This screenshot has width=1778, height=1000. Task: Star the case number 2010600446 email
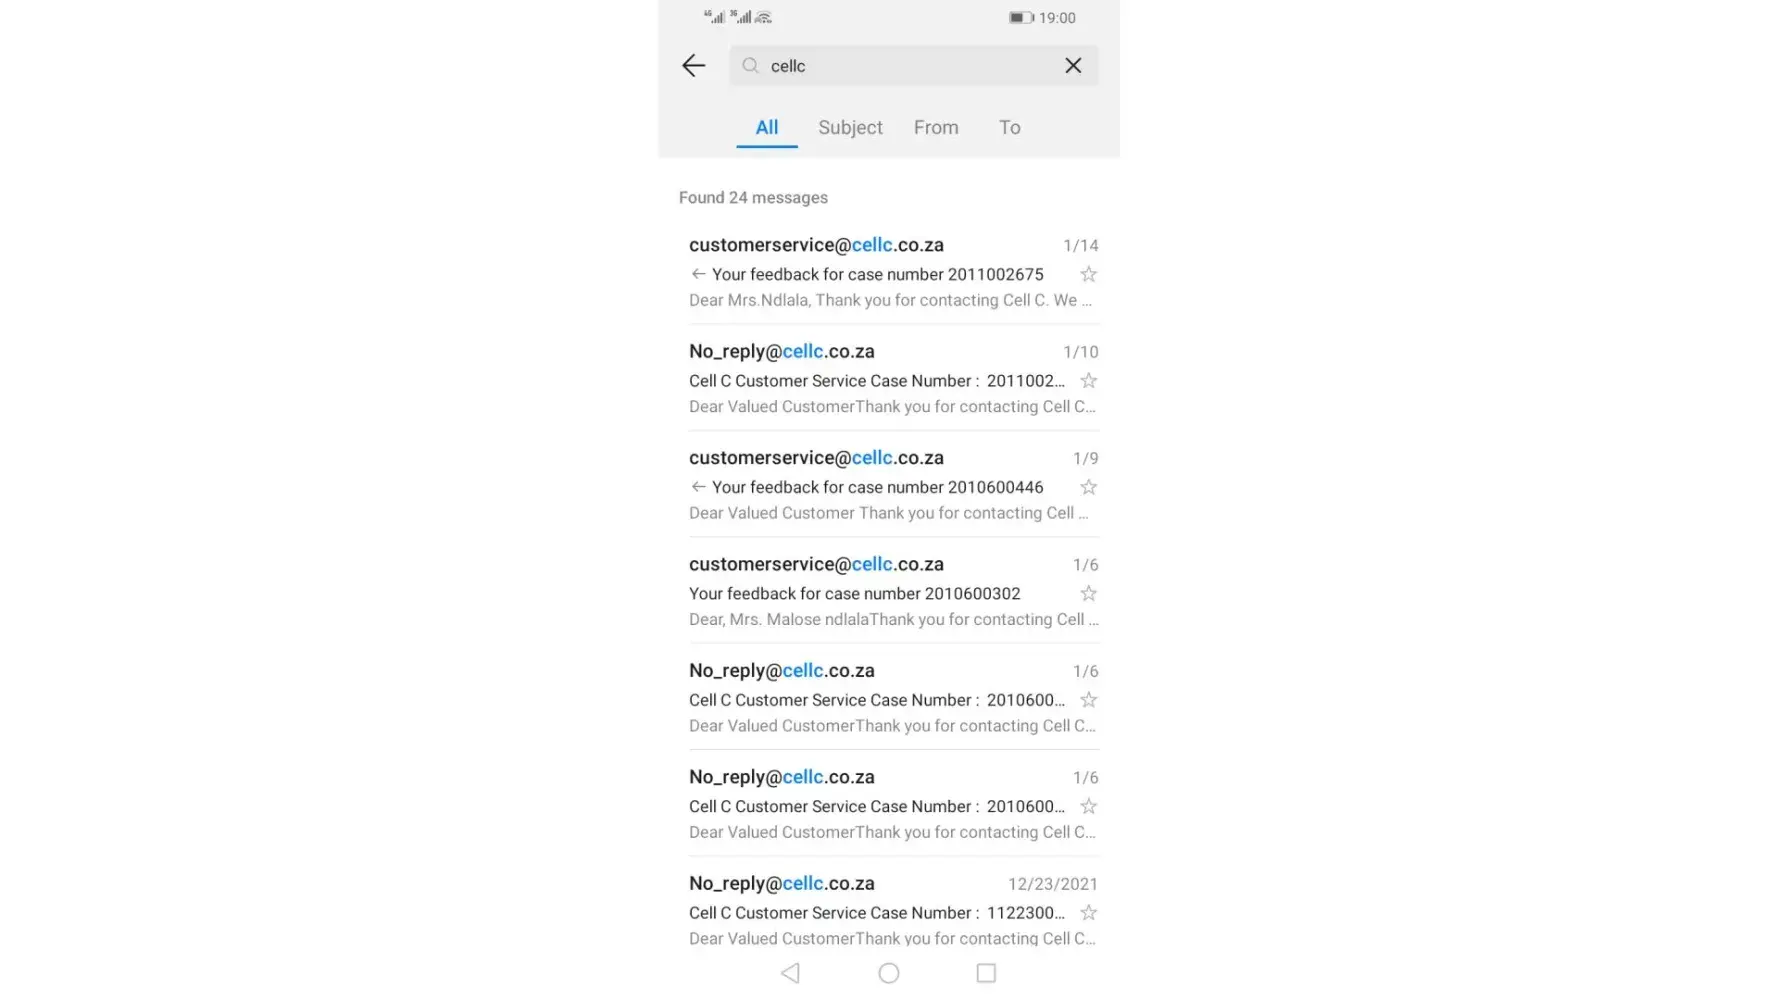1089,487
